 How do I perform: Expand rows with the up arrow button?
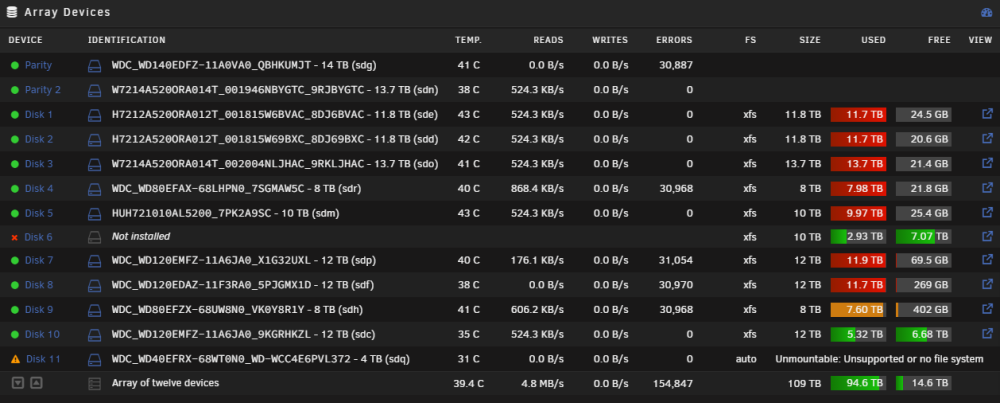pyautogui.click(x=36, y=383)
